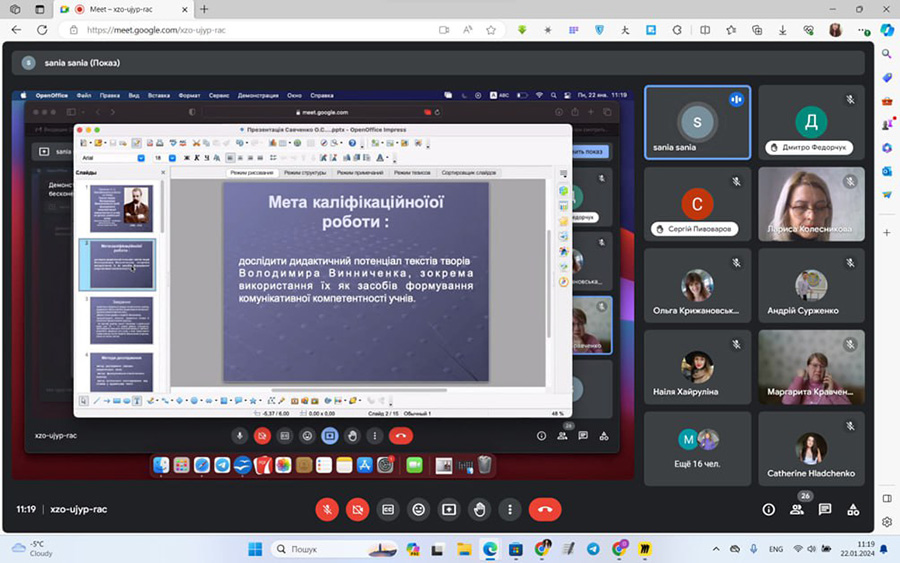Expand hidden system tray icons chevron
The width and height of the screenshot is (900, 563).
pos(716,549)
